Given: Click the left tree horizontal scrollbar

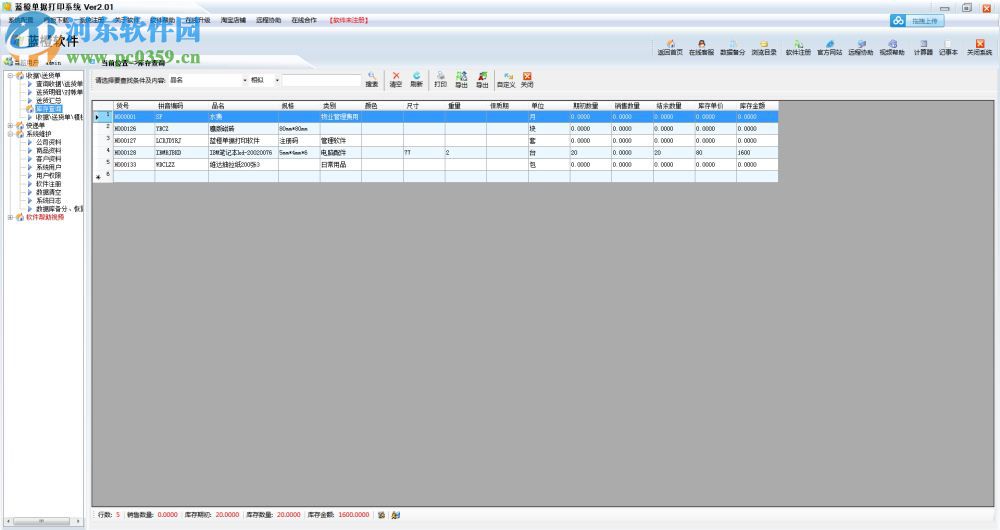Looking at the screenshot, I should point(43,521).
